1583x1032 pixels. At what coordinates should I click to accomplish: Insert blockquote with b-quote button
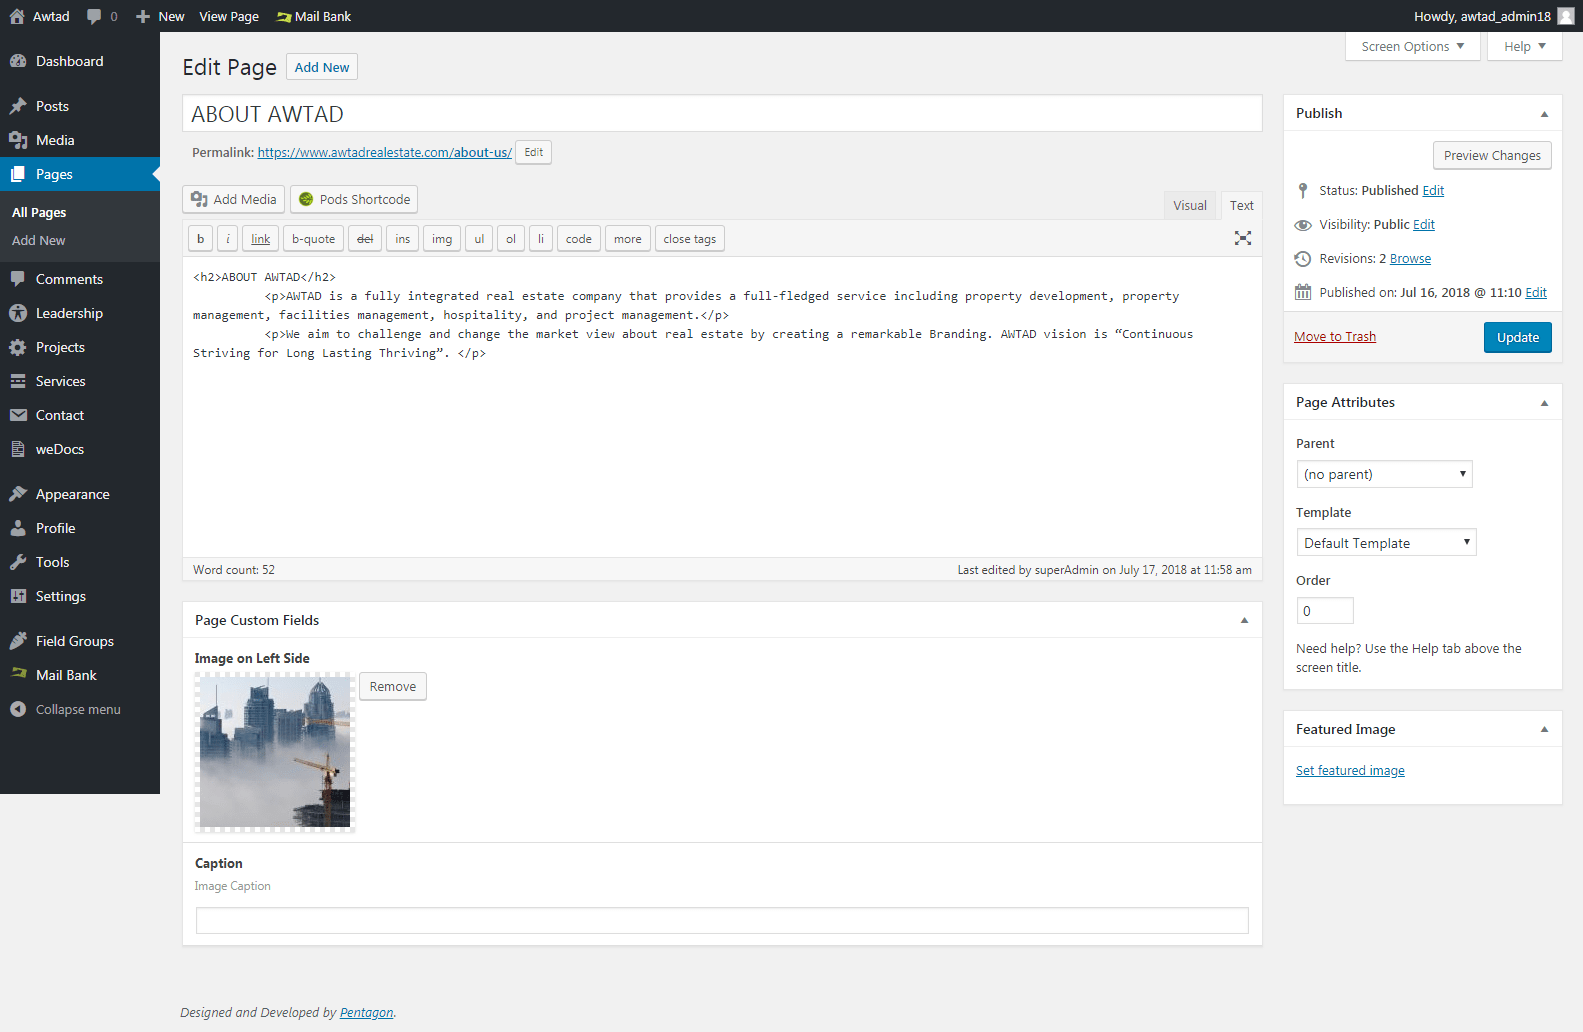pos(313,239)
